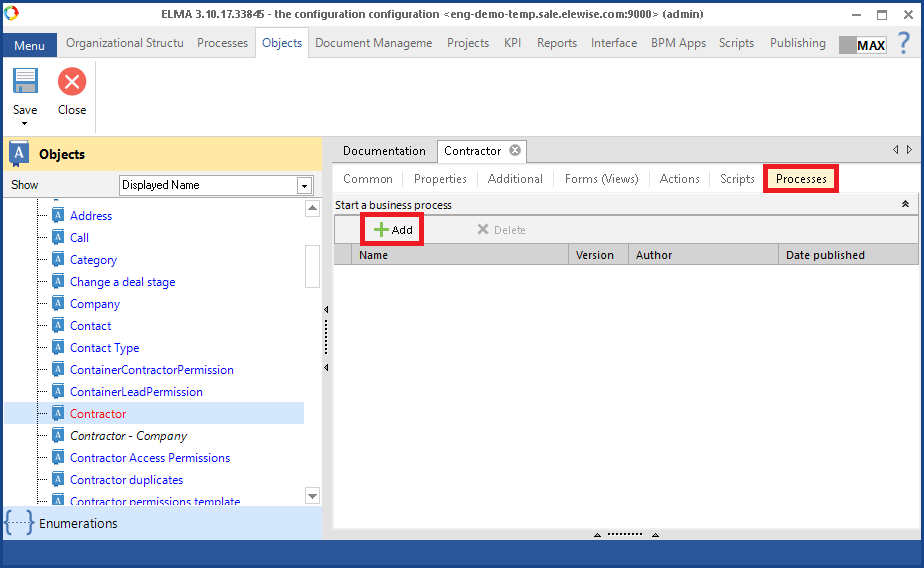
Task: Open the Processes menu tab
Action: point(222,43)
